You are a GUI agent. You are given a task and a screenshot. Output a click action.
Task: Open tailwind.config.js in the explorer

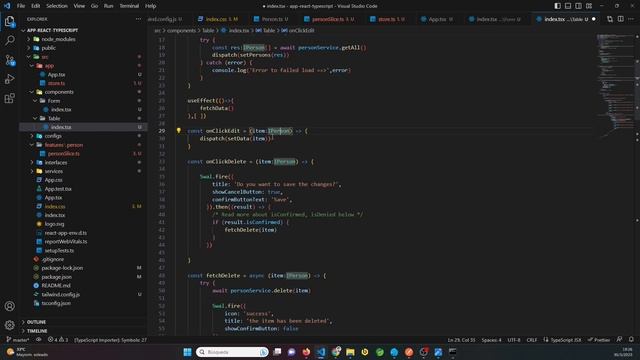click(60, 294)
